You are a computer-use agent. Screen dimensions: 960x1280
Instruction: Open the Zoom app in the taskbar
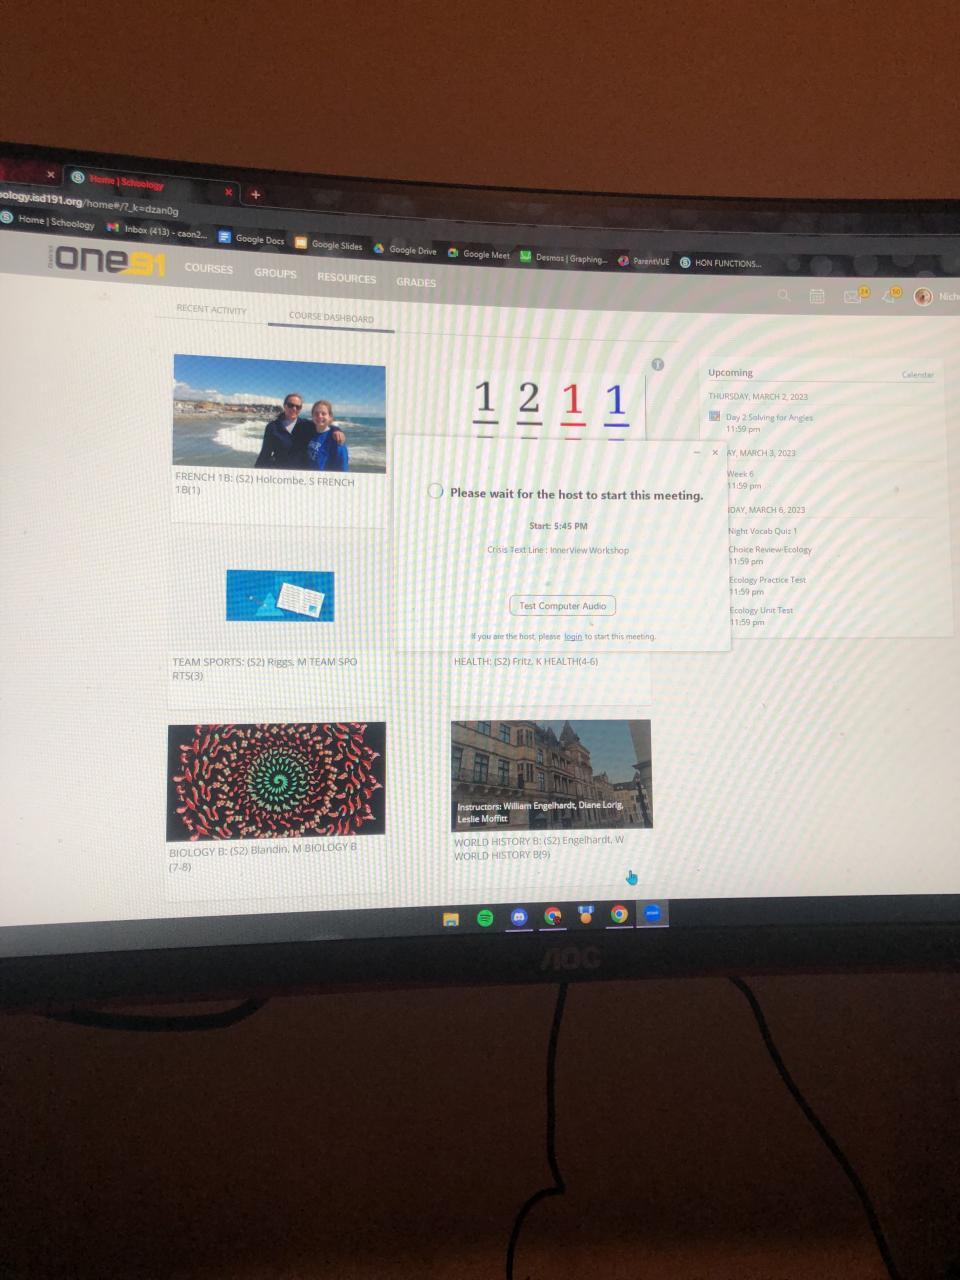pyautogui.click(x=652, y=913)
